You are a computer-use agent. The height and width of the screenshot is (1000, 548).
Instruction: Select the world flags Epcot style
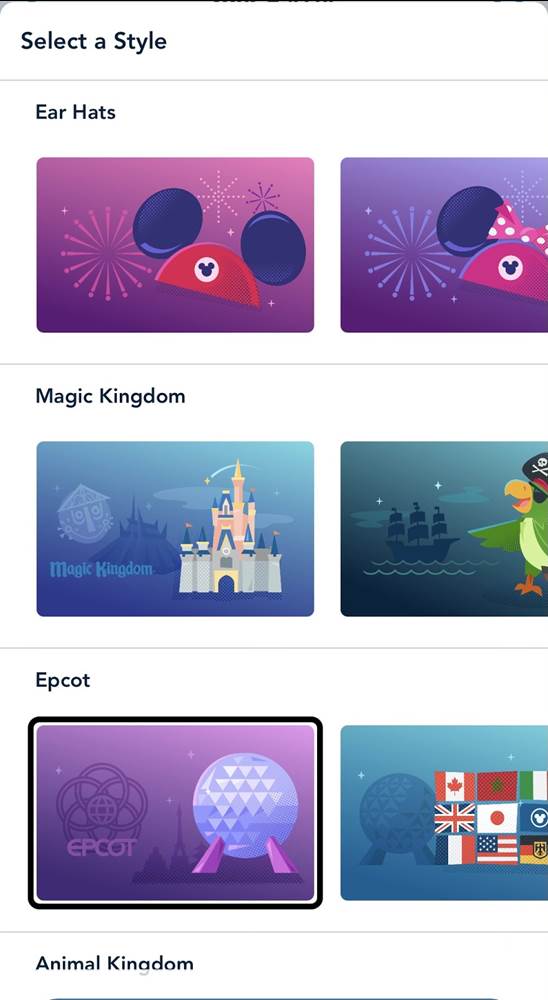(x=444, y=812)
